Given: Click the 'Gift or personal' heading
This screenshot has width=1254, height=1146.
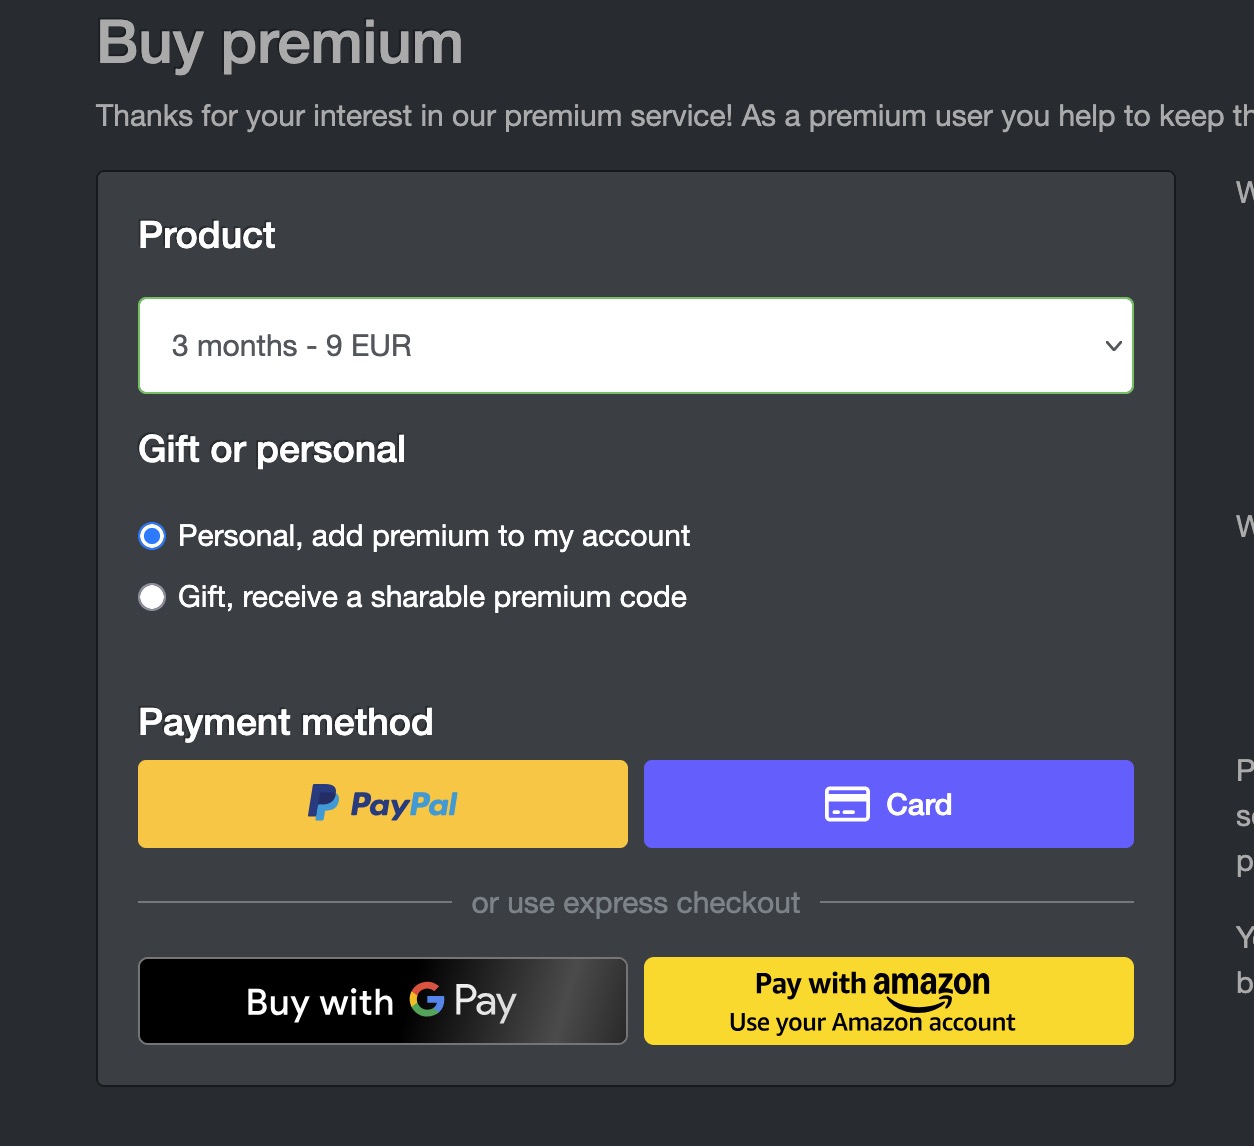Looking at the screenshot, I should (272, 450).
